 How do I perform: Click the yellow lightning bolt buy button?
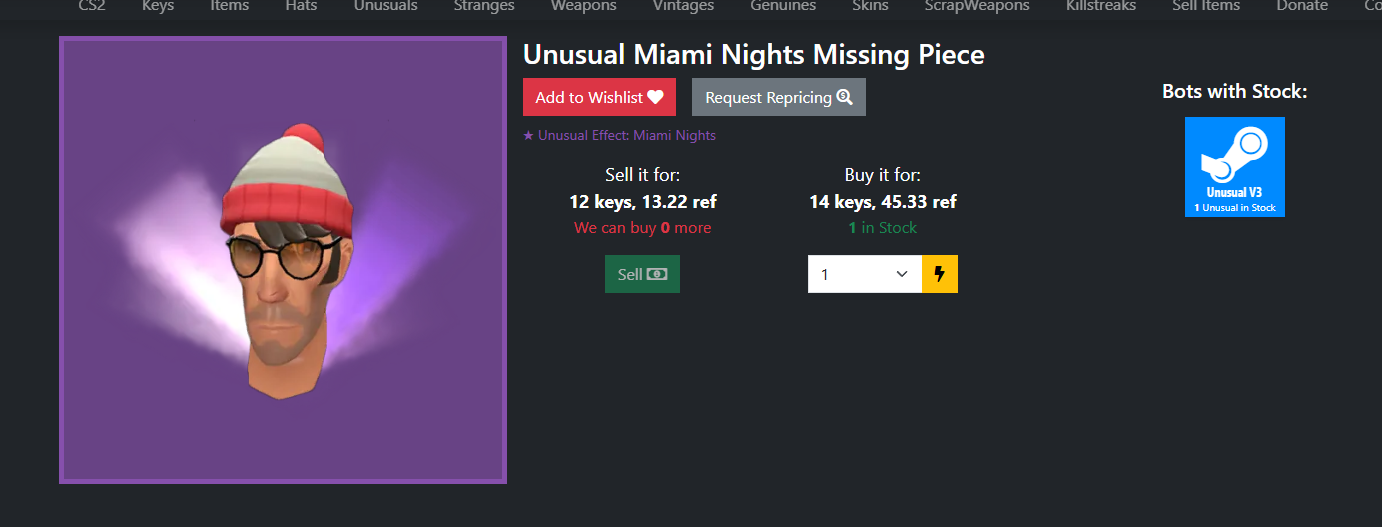940,274
